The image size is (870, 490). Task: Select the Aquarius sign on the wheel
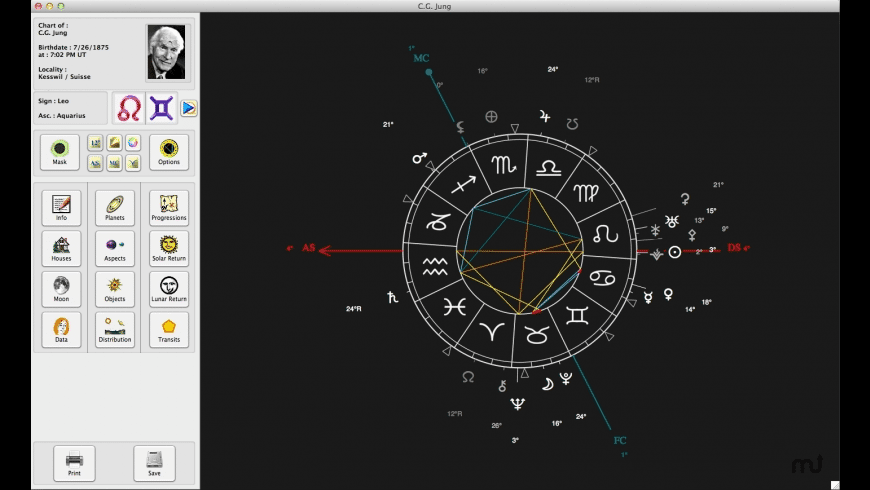tap(435, 266)
